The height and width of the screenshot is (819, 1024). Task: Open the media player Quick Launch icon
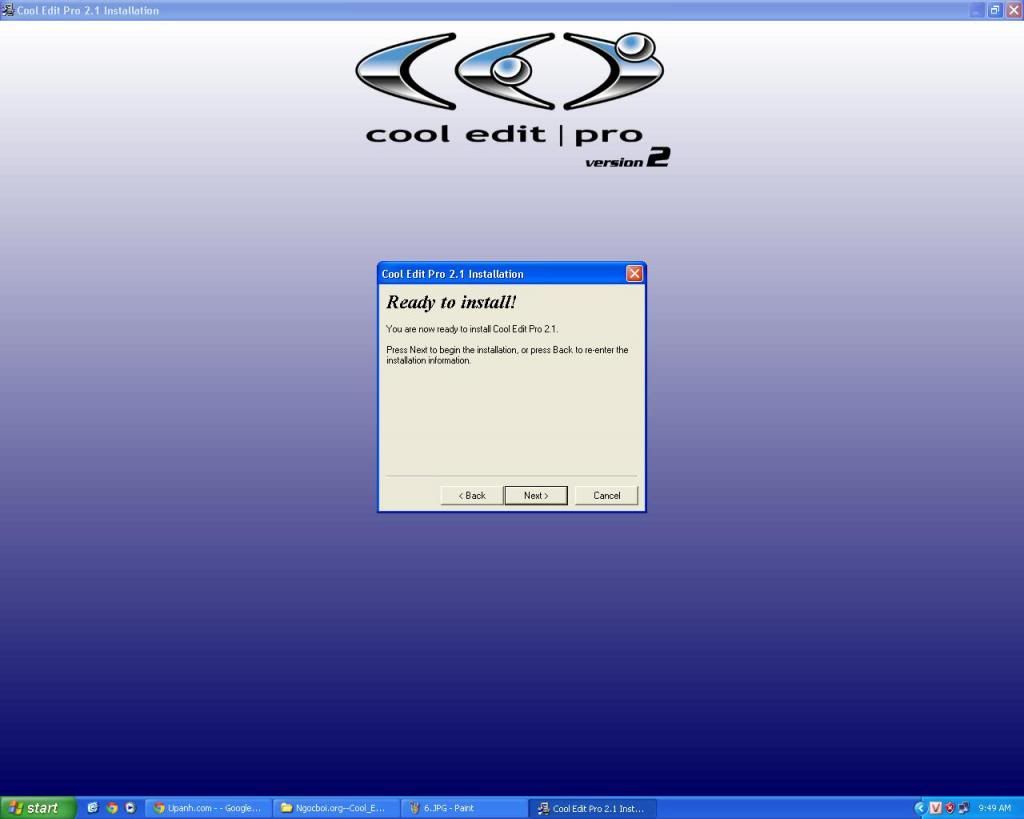pos(130,808)
